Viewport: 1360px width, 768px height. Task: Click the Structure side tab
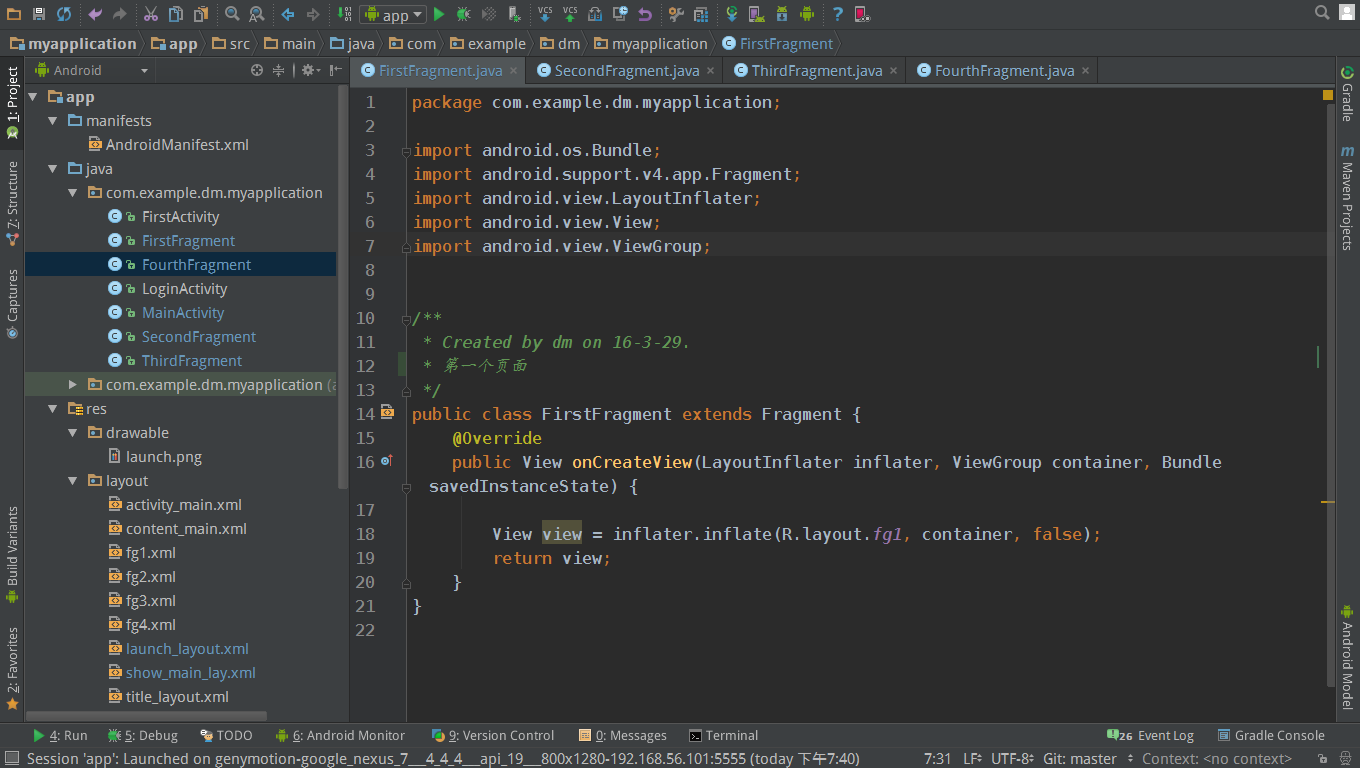coord(12,205)
